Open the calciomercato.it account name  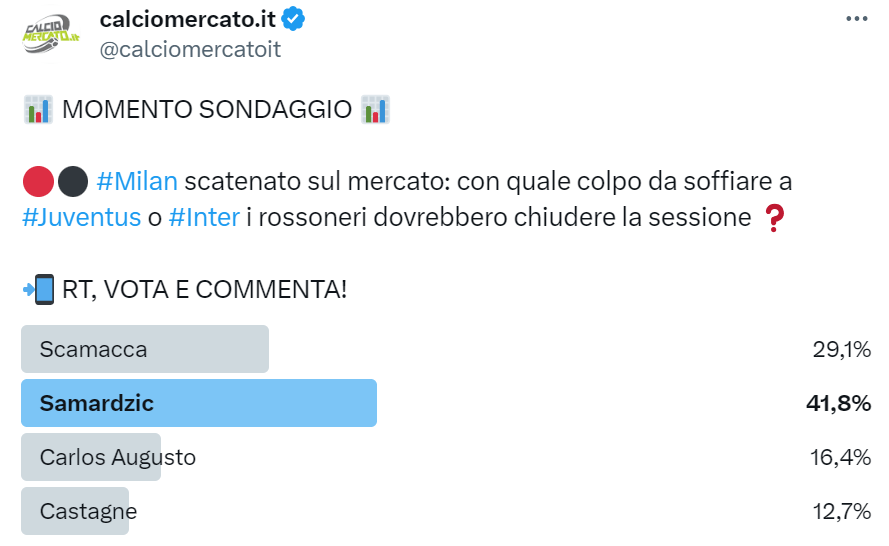187,19
